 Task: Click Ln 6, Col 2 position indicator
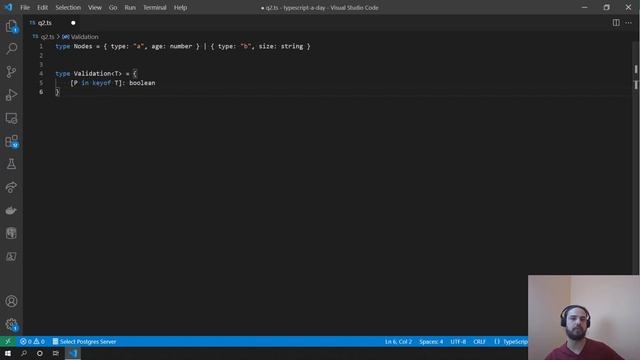point(398,342)
